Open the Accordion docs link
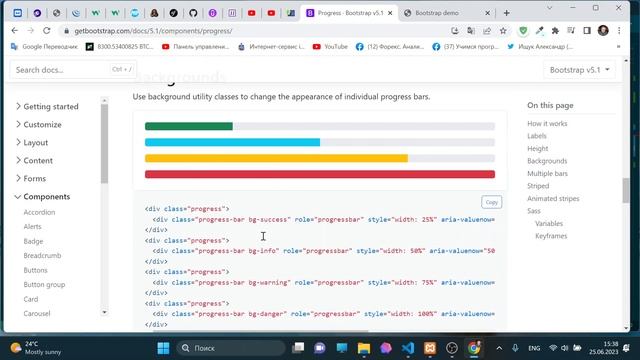Screen dimensions: 640x360 point(39,212)
